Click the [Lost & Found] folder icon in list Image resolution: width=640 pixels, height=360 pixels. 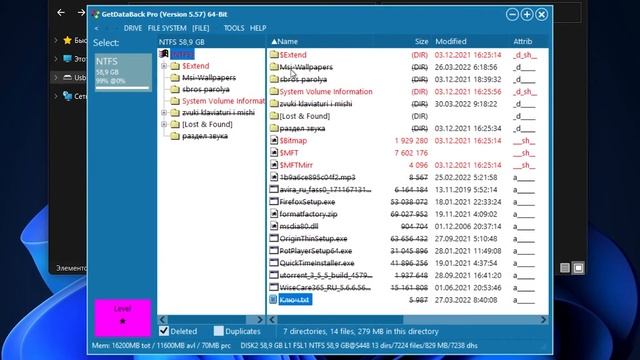pyautogui.click(x=274, y=116)
